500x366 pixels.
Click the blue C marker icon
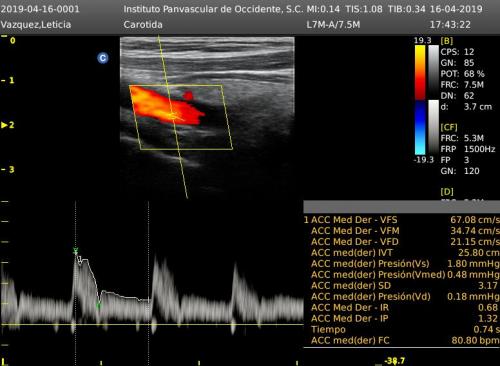[103, 58]
